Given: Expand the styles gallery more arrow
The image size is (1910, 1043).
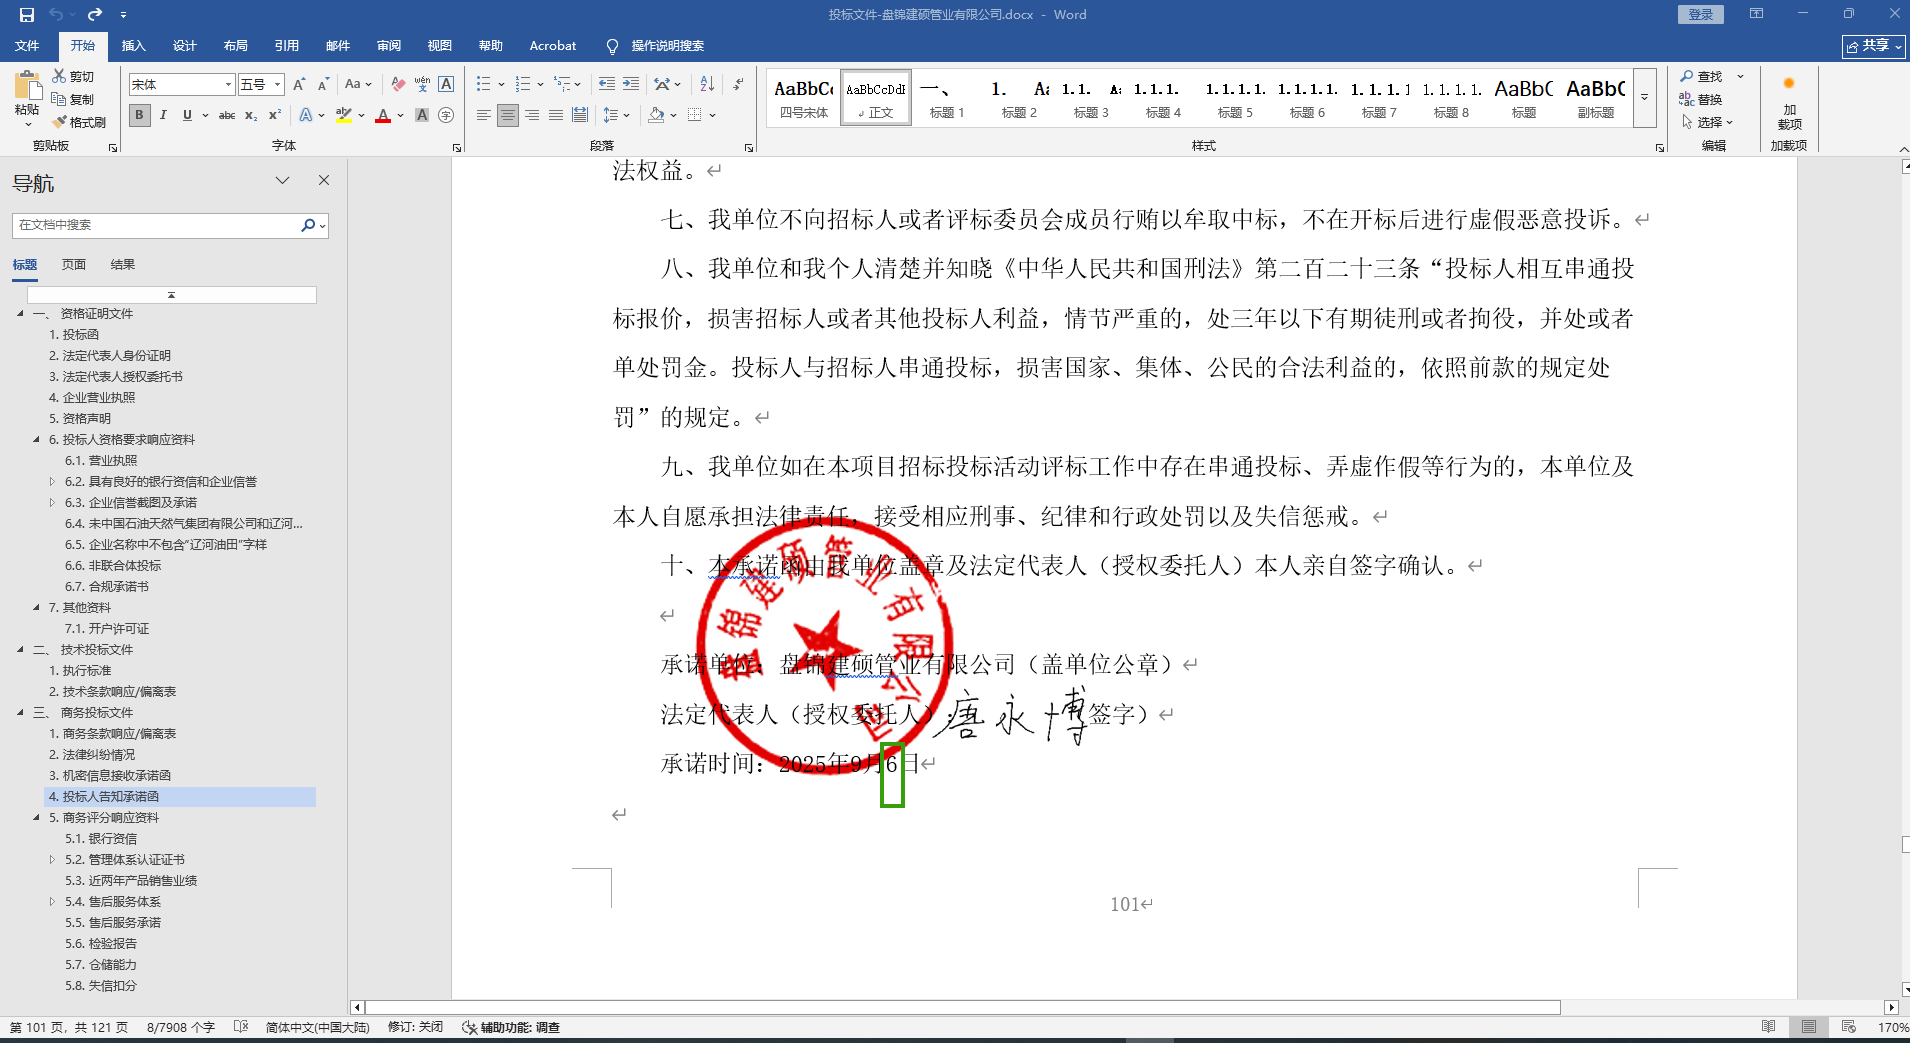Looking at the screenshot, I should (1645, 98).
